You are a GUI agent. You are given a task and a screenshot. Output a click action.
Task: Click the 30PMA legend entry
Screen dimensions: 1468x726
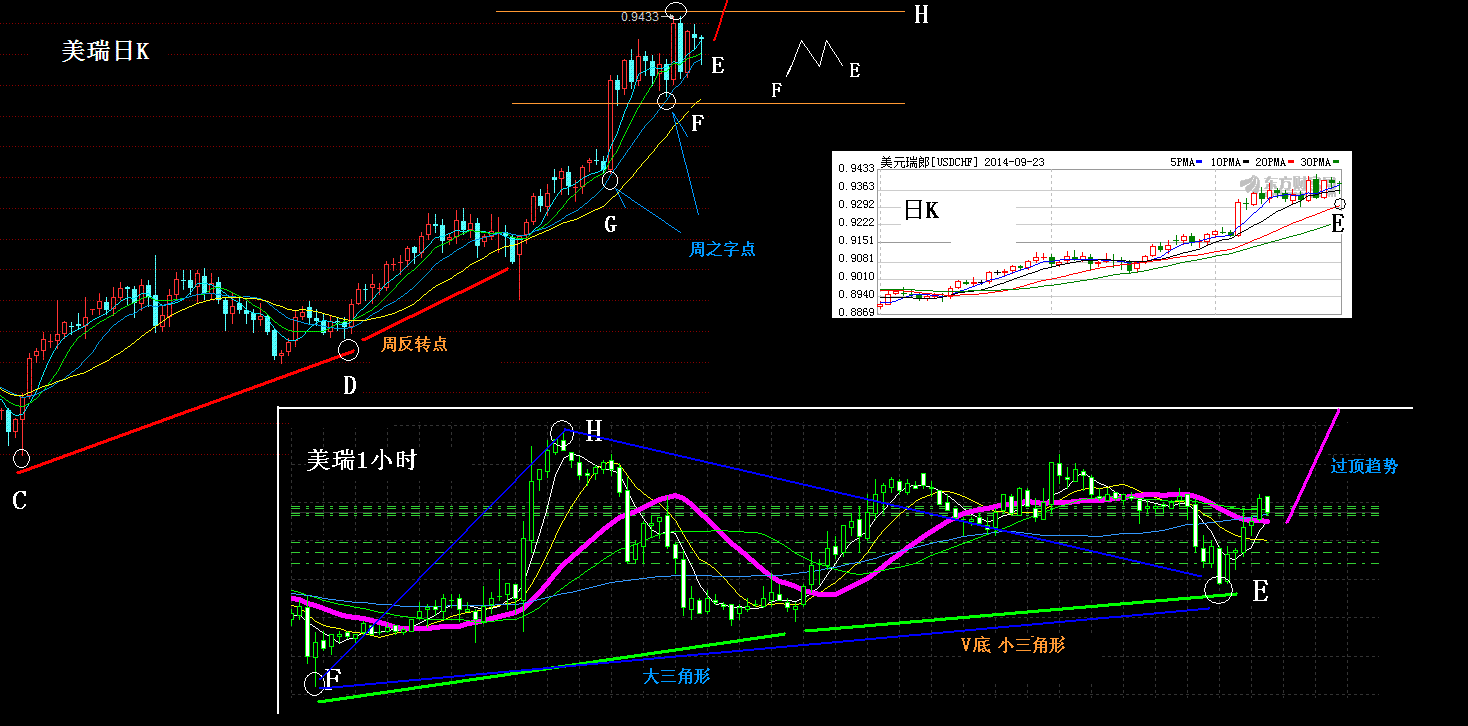[1318, 162]
